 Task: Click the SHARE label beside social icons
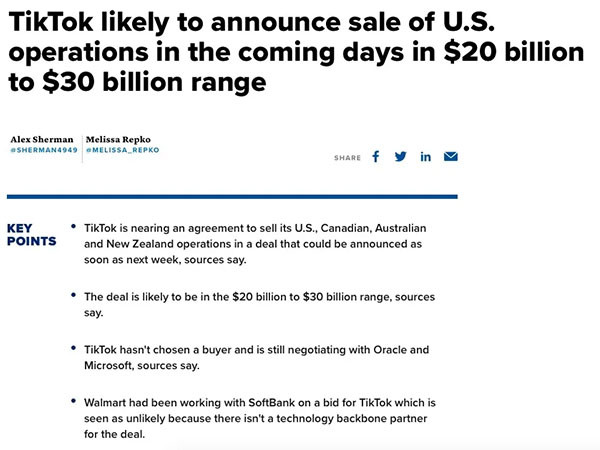(x=348, y=158)
